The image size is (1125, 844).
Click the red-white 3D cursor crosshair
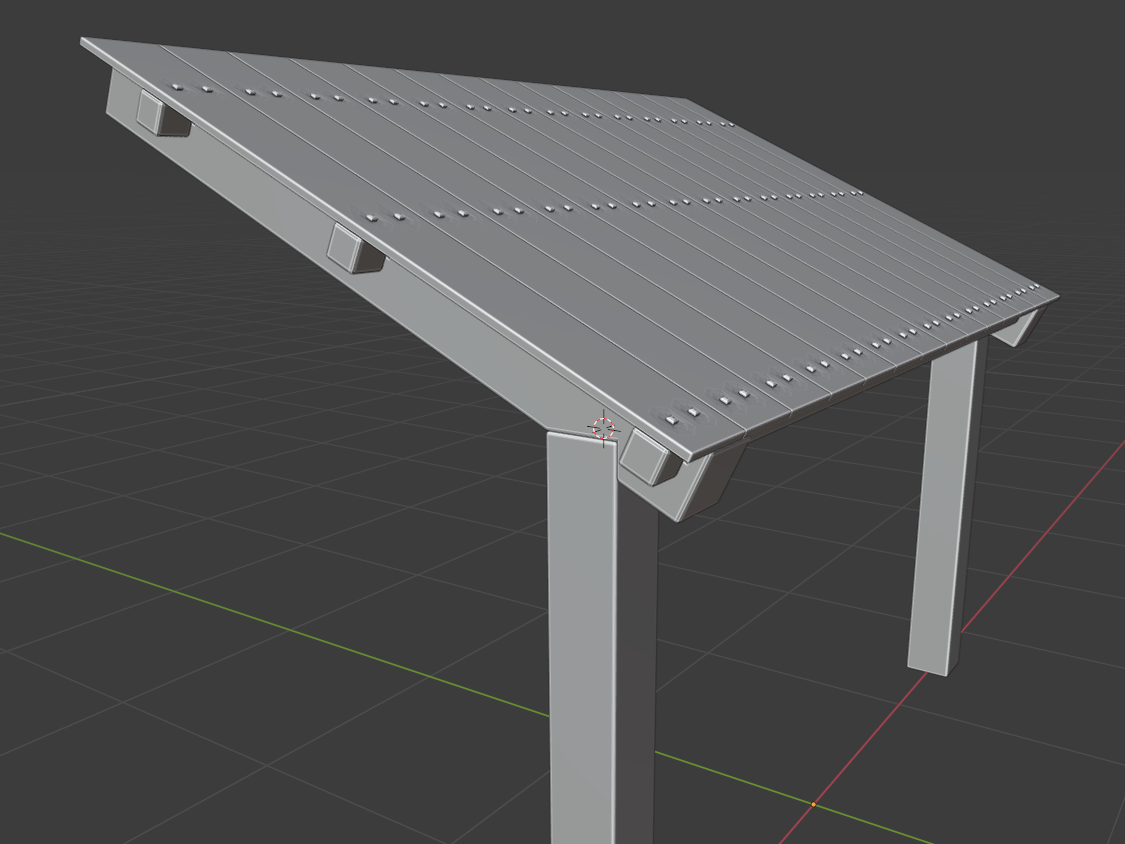(604, 428)
